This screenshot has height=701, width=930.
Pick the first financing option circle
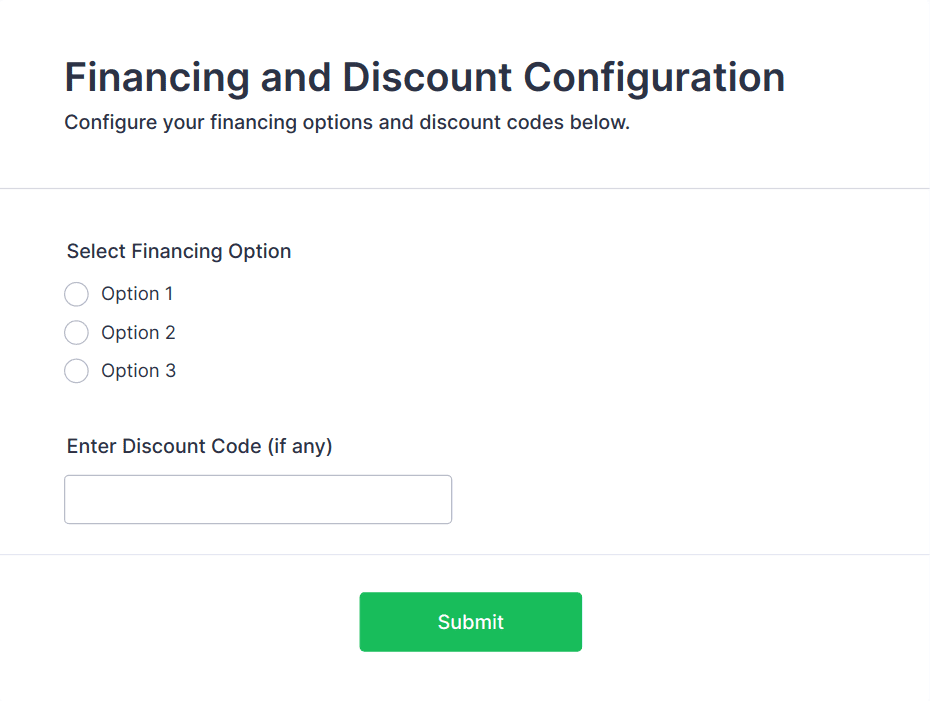76,294
